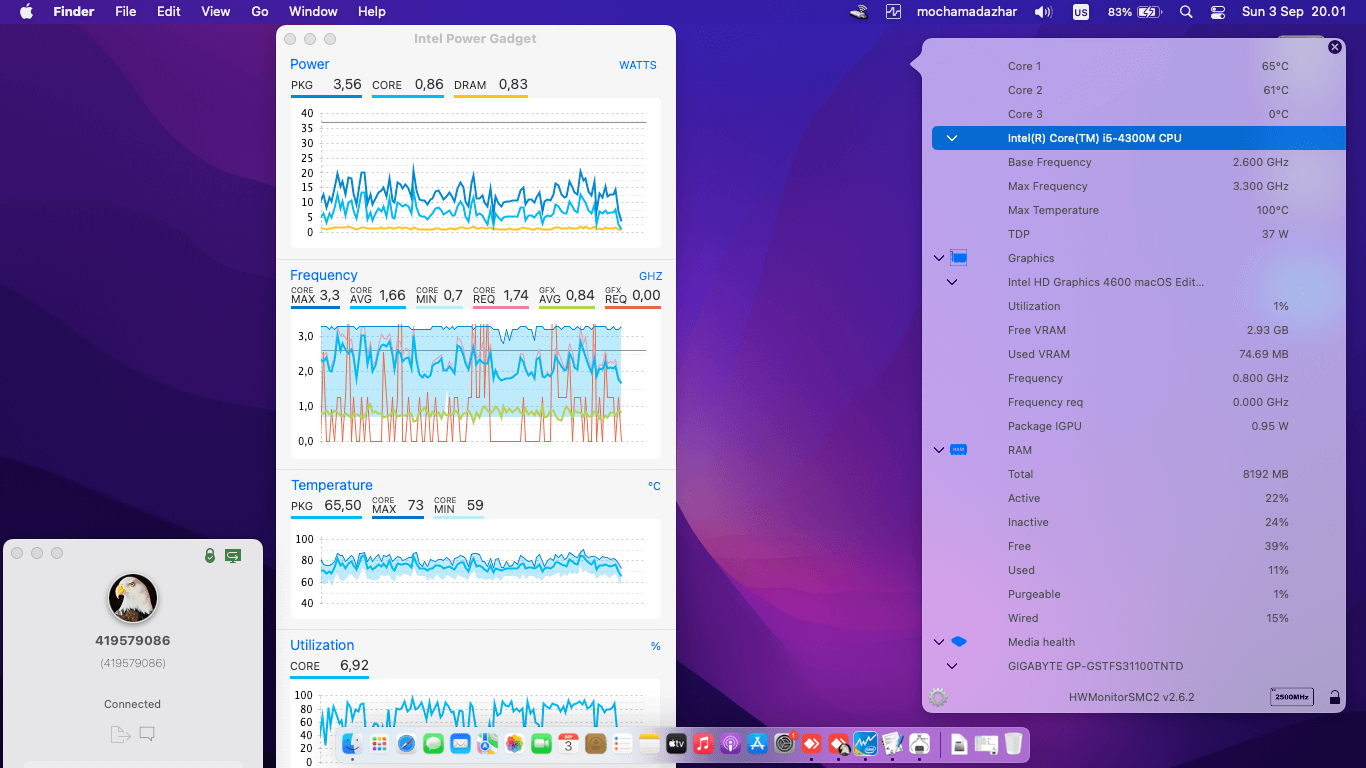Screen dimensions: 1366x768
Task: Open Finder from the Dock
Action: [x=352, y=744]
